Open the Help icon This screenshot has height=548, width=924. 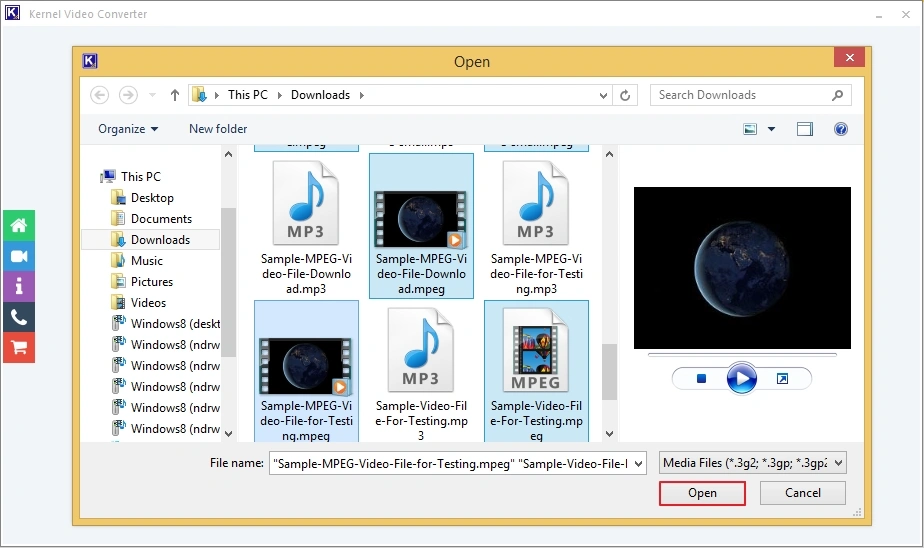[841, 129]
